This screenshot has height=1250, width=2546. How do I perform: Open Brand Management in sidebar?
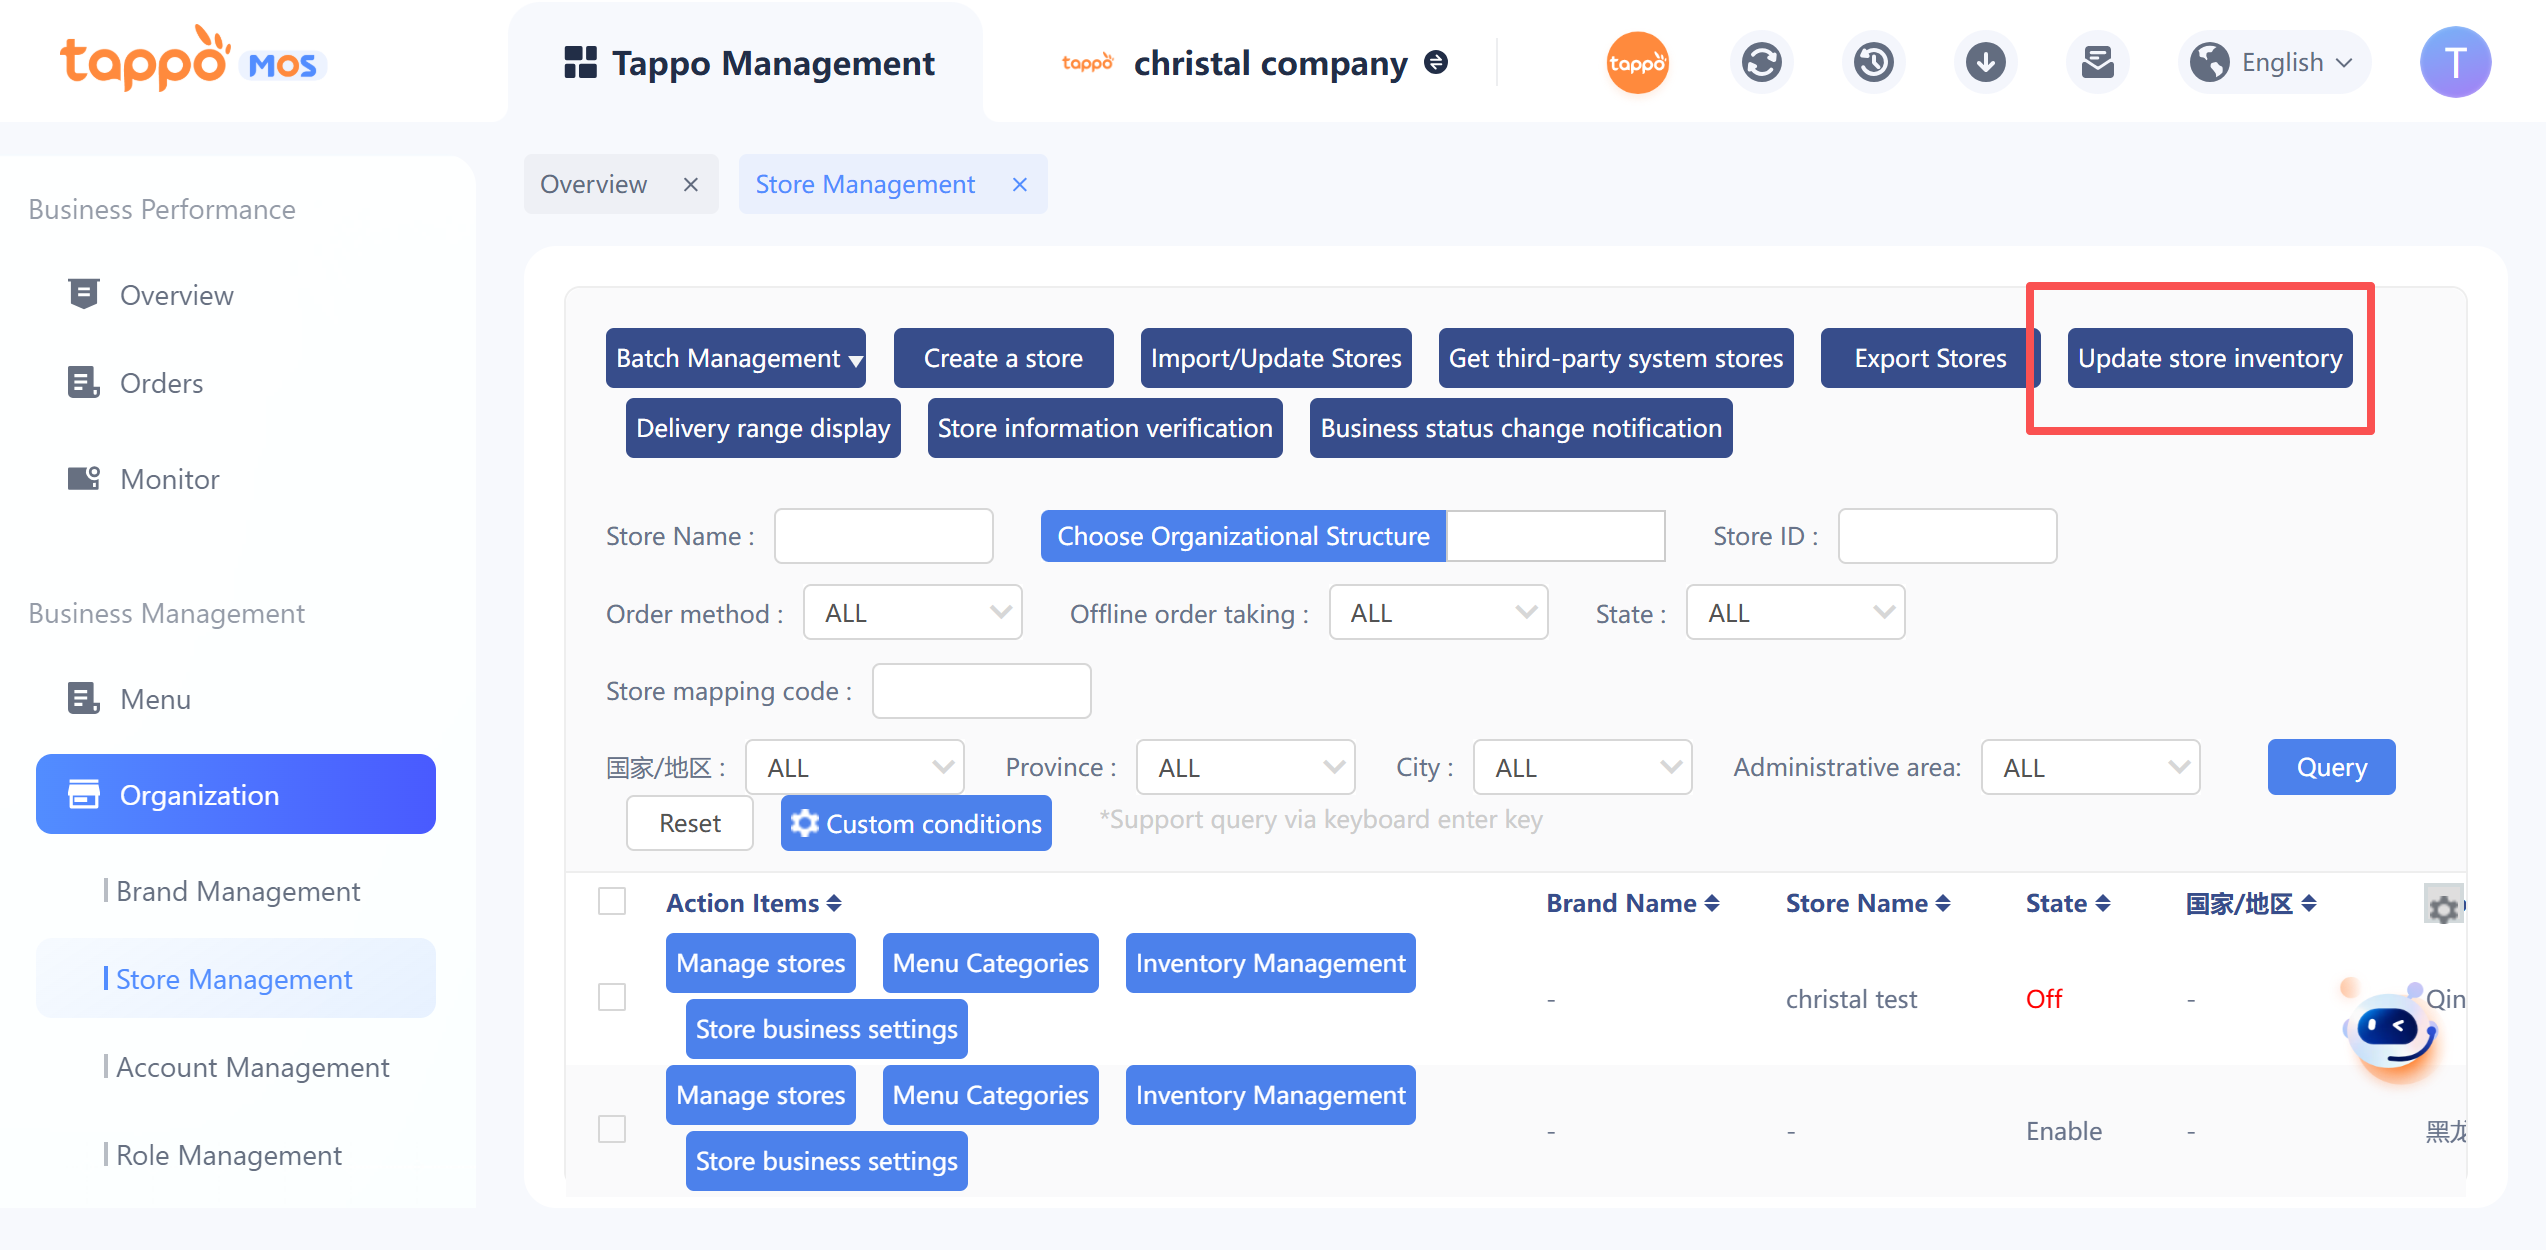[238, 891]
